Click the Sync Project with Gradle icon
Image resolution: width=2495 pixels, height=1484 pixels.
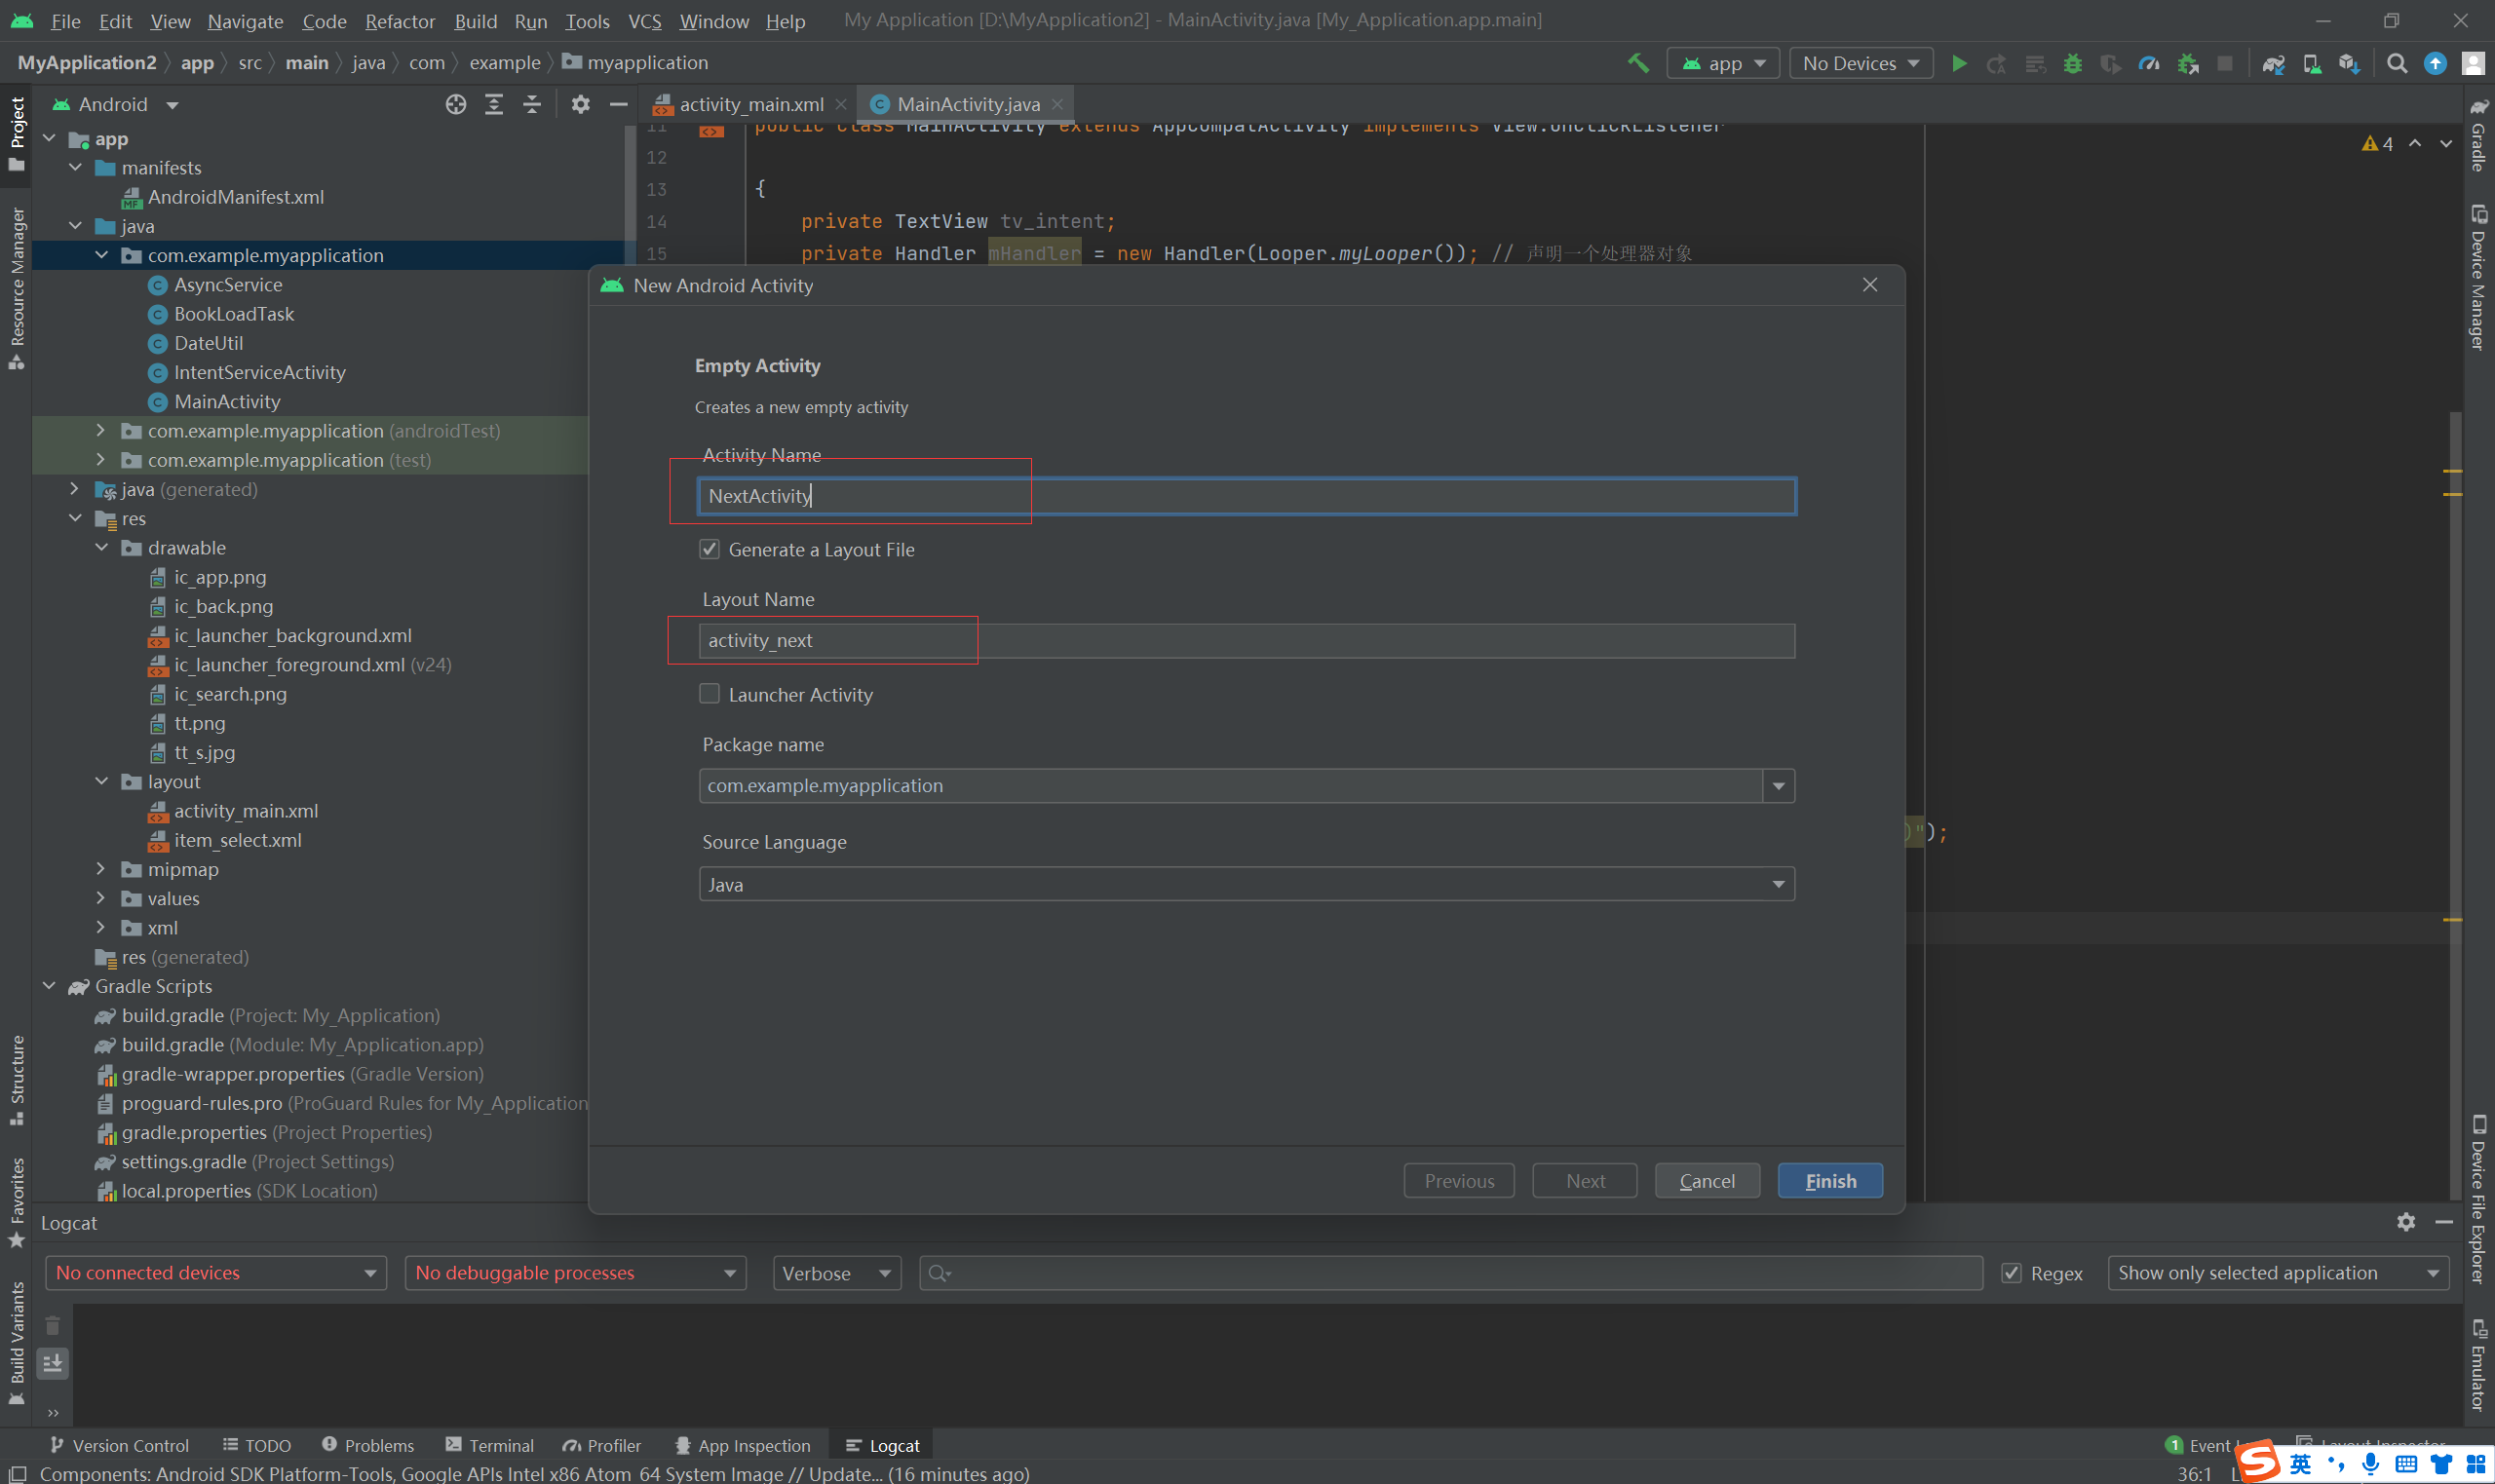pos(2273,64)
